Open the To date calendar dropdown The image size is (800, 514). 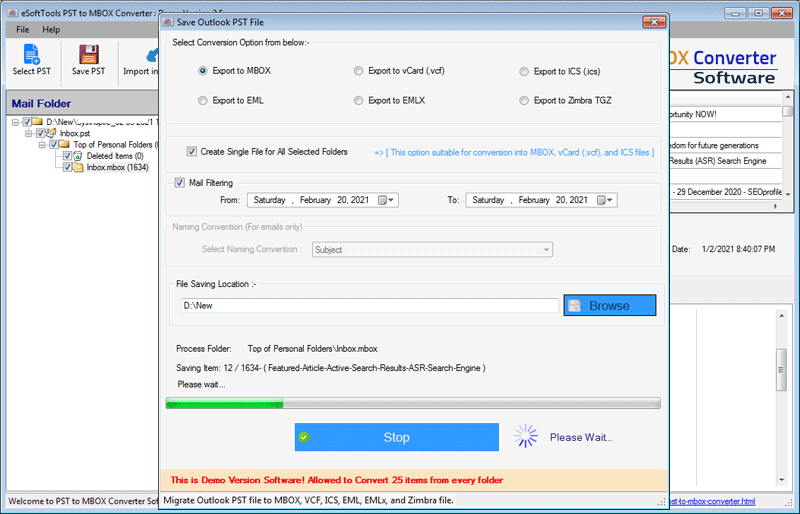coord(605,200)
